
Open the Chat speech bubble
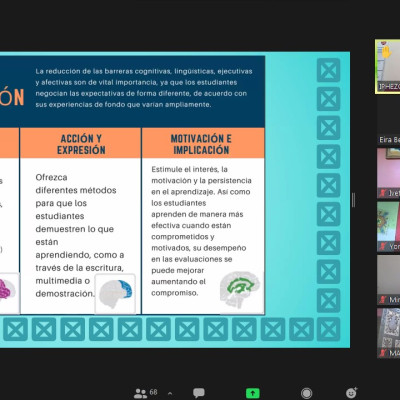click(199, 393)
